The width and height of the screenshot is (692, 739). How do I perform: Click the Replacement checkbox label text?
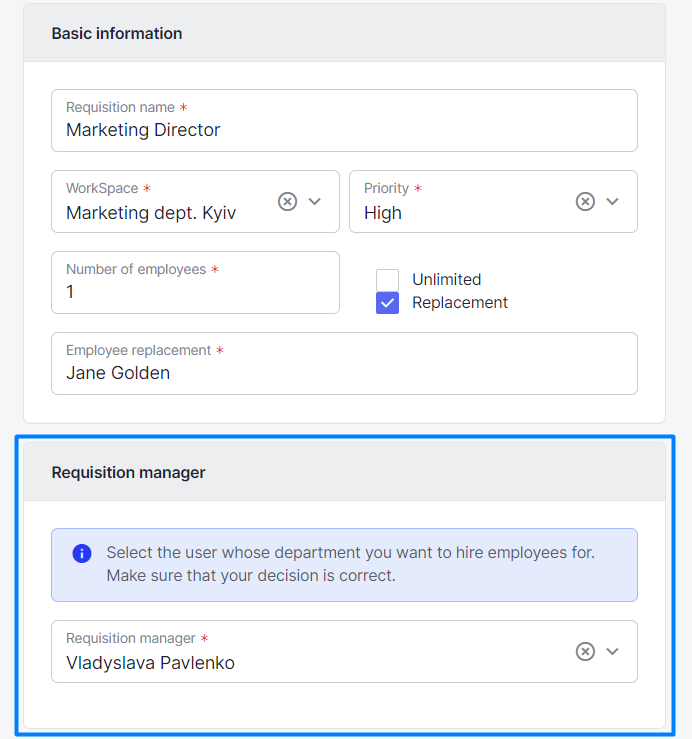(x=460, y=303)
